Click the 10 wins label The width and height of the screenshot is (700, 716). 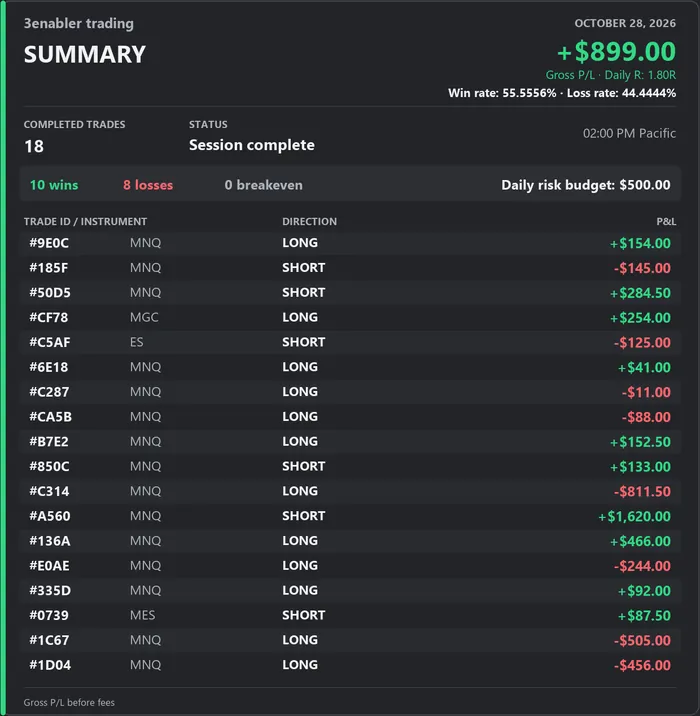pyautogui.click(x=54, y=185)
